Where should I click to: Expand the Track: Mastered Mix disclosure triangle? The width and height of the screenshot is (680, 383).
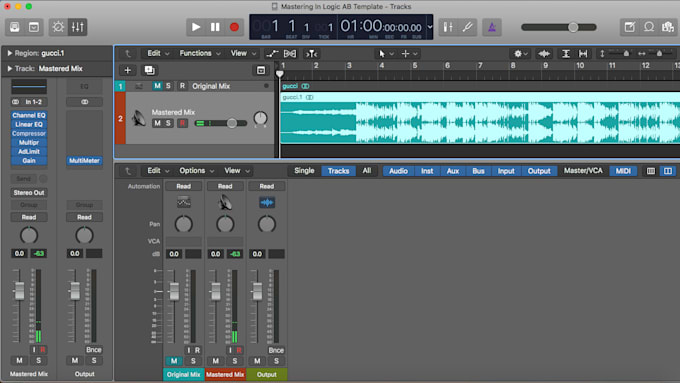9,69
